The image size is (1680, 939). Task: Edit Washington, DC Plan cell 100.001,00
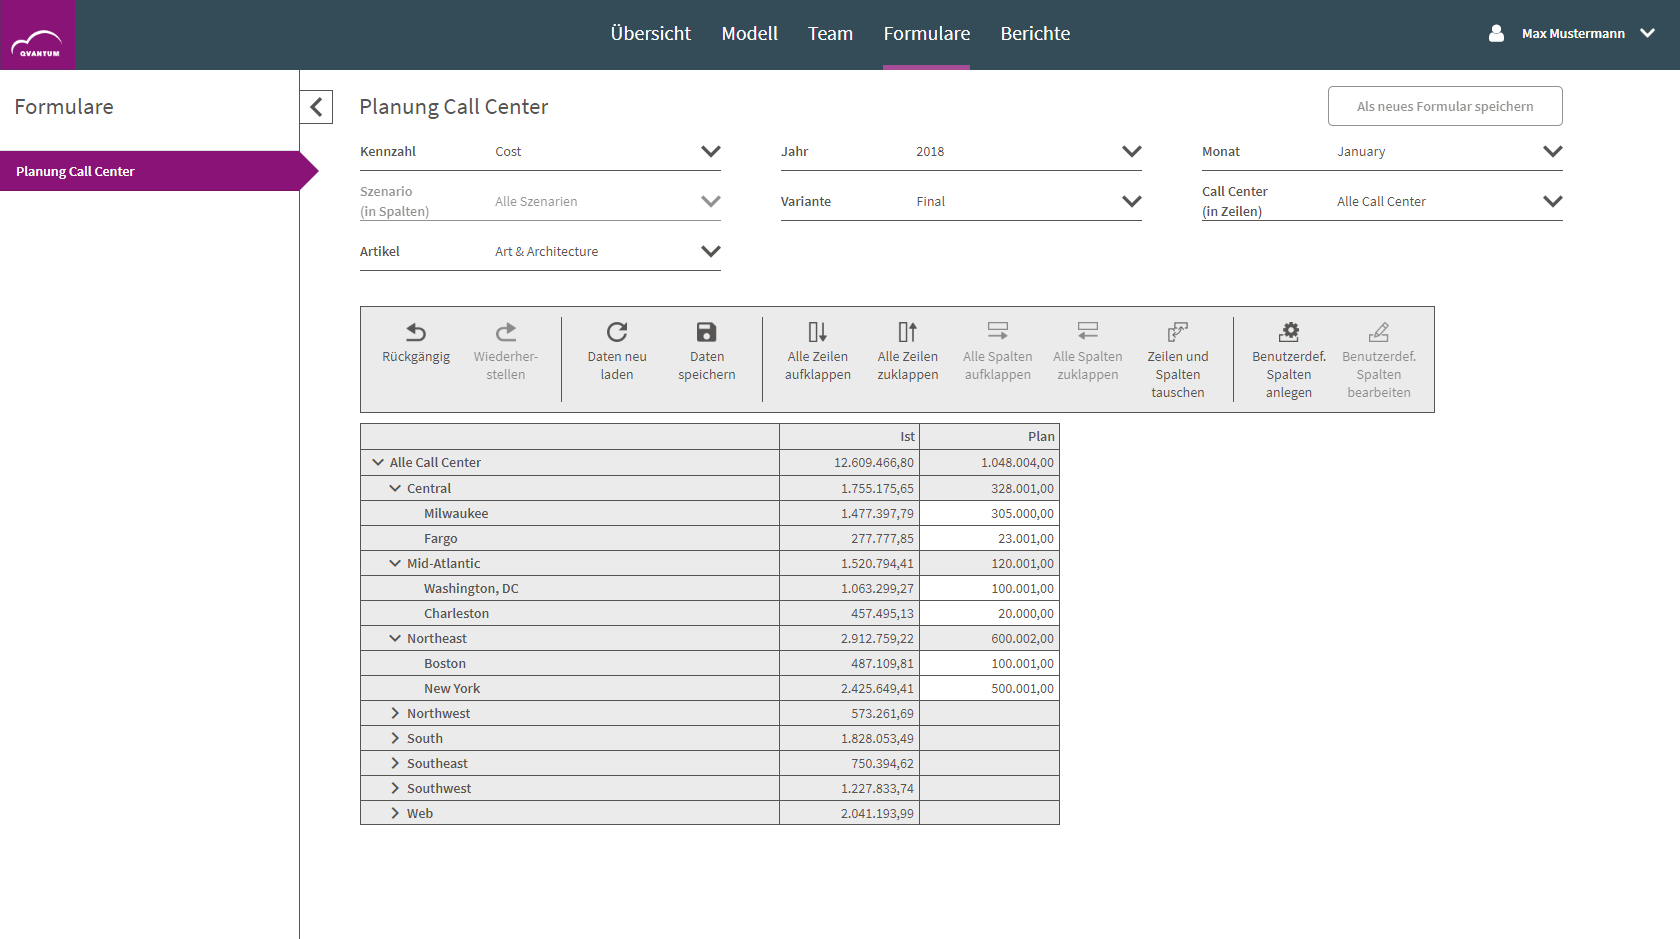point(989,588)
